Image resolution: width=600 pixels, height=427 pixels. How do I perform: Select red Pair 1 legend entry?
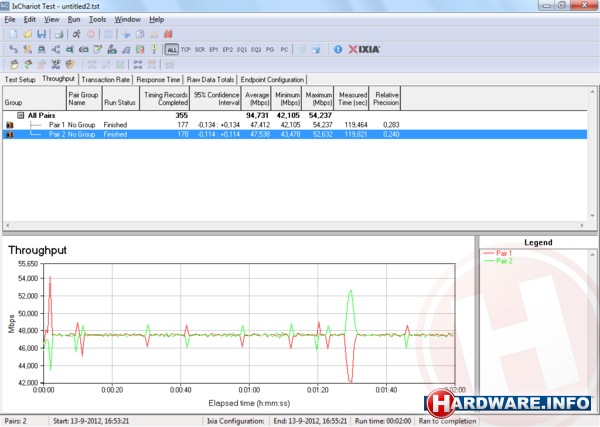(497, 253)
